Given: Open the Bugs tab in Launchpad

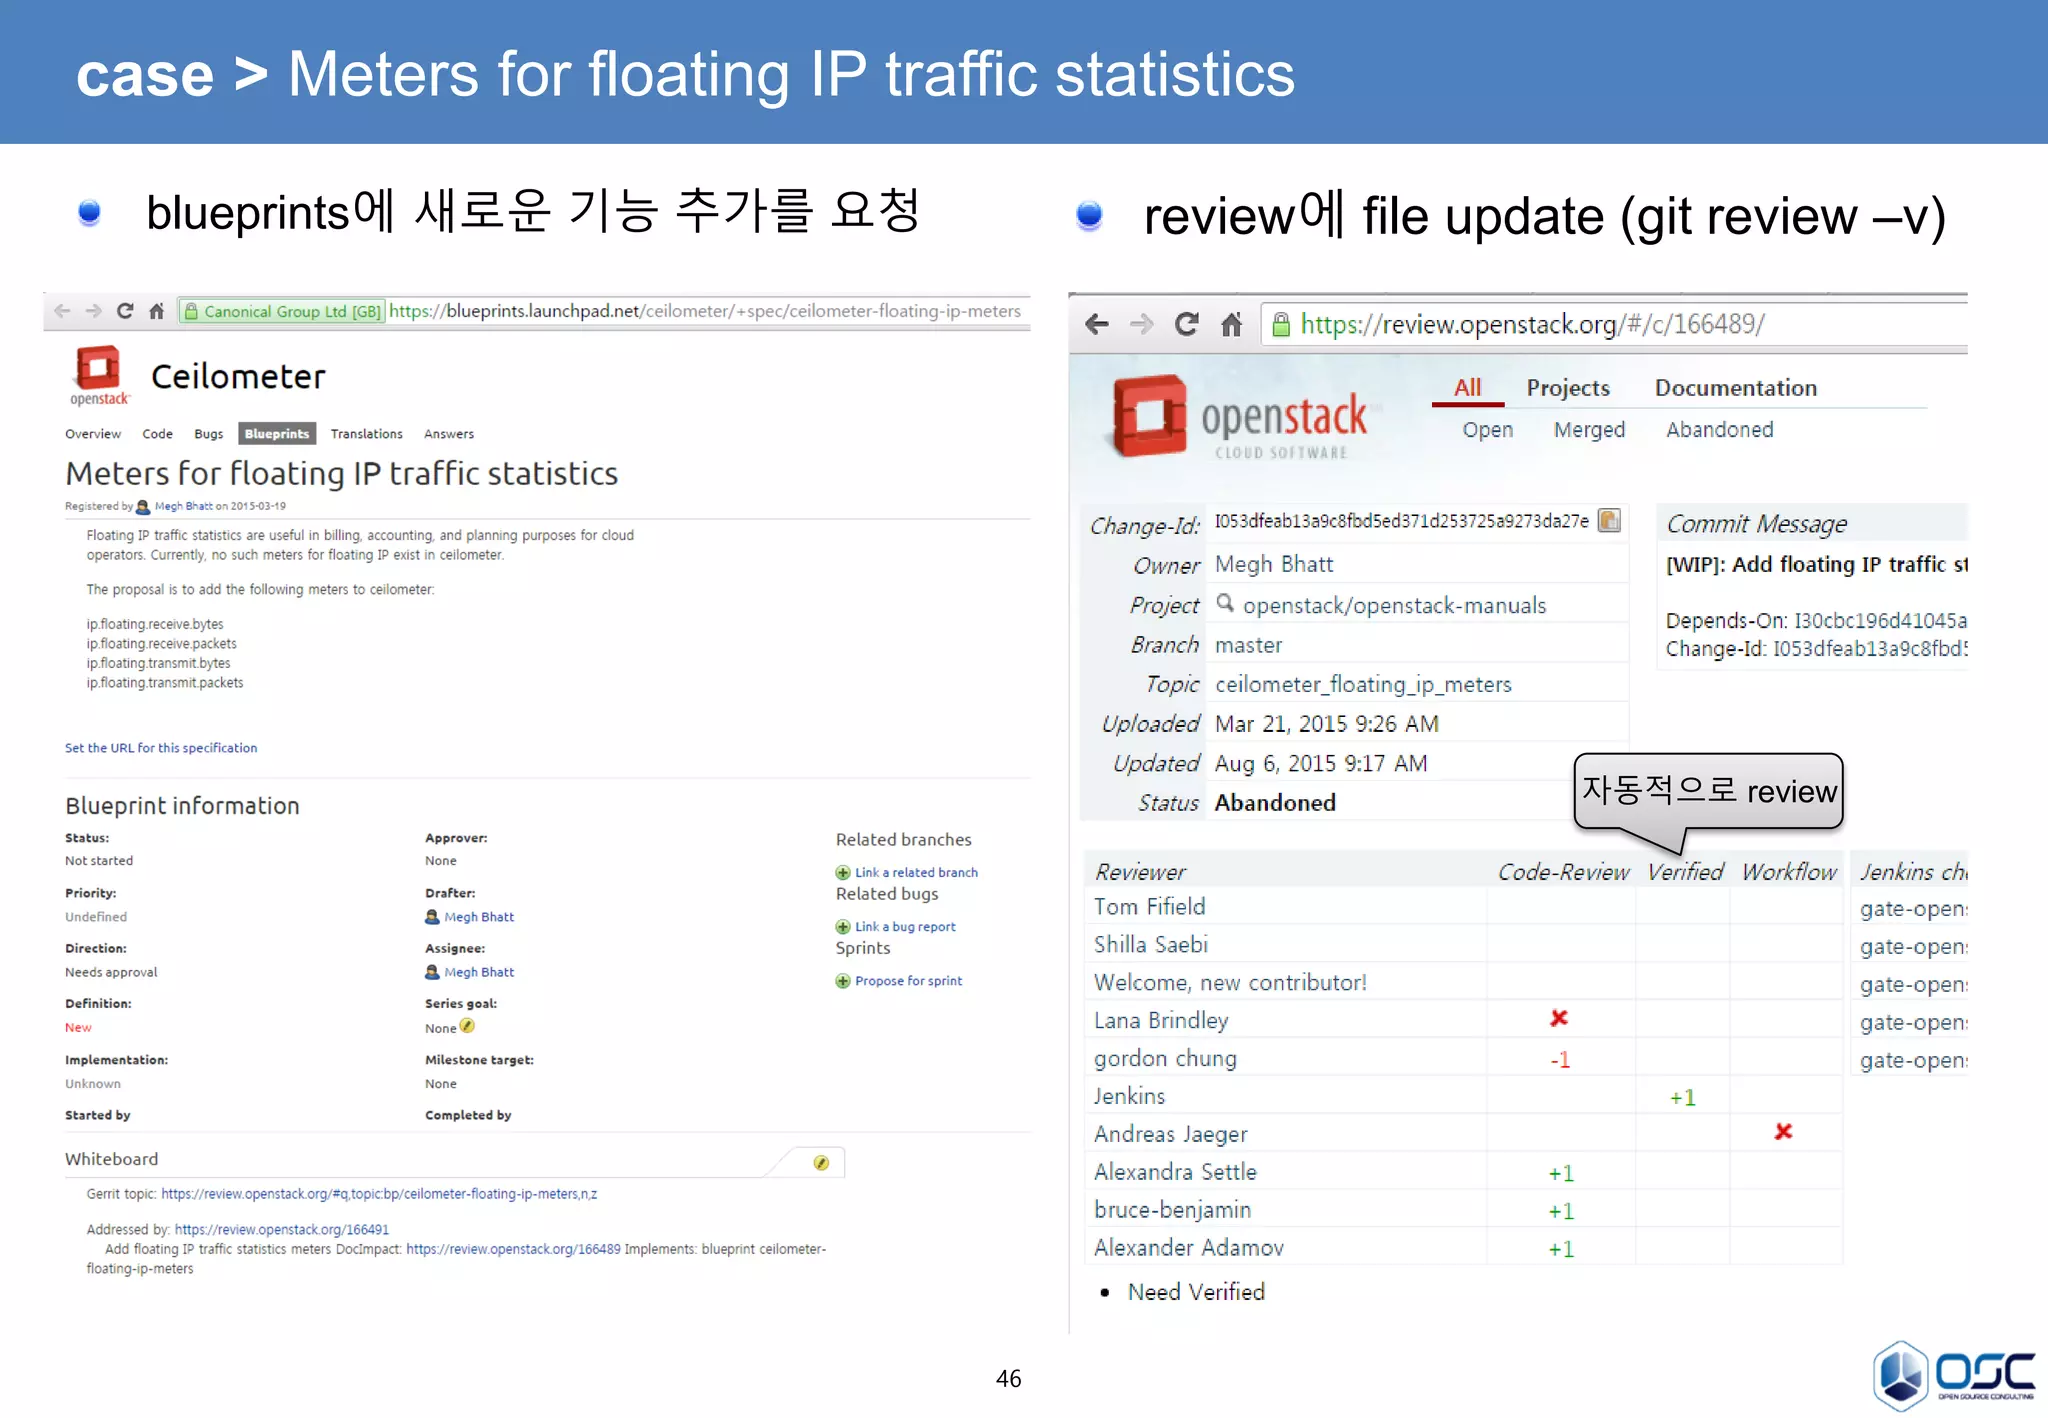Looking at the screenshot, I should click(x=208, y=434).
